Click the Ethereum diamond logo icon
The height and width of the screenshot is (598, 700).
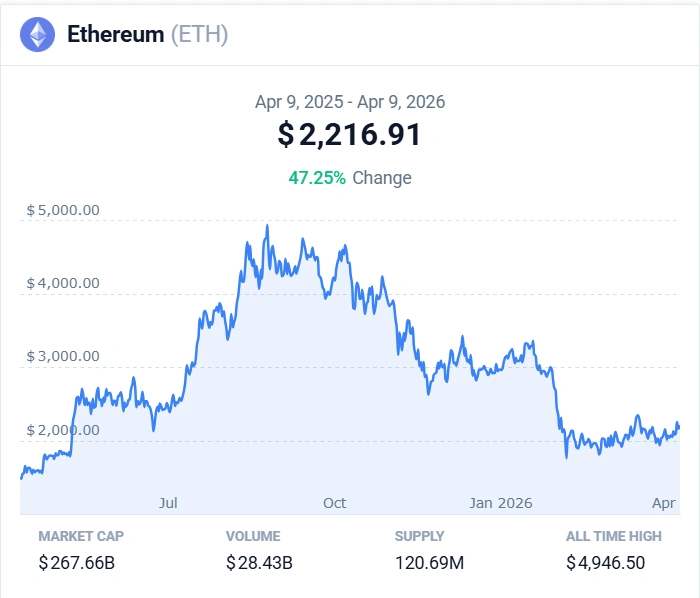pos(38,35)
